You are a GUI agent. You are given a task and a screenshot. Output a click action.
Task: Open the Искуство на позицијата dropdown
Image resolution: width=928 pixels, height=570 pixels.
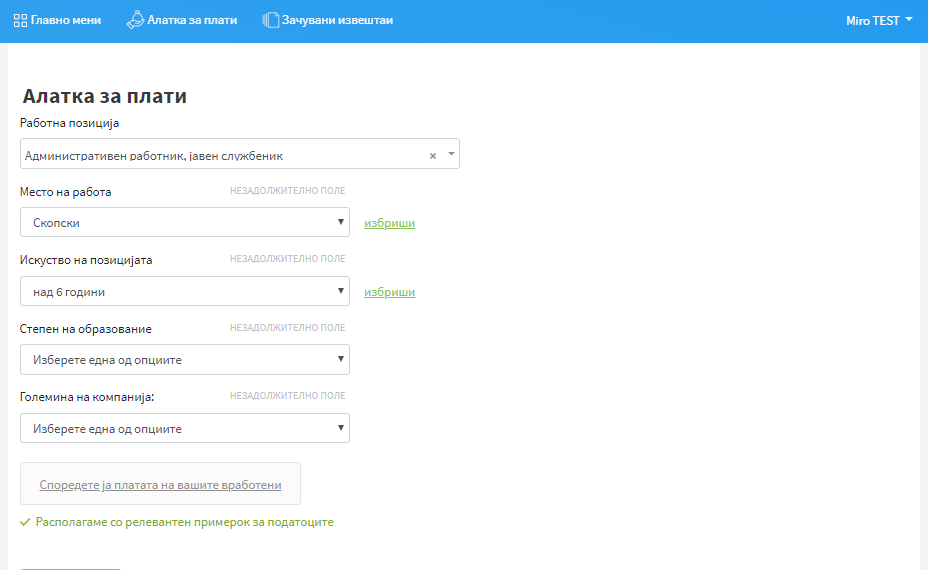click(185, 291)
